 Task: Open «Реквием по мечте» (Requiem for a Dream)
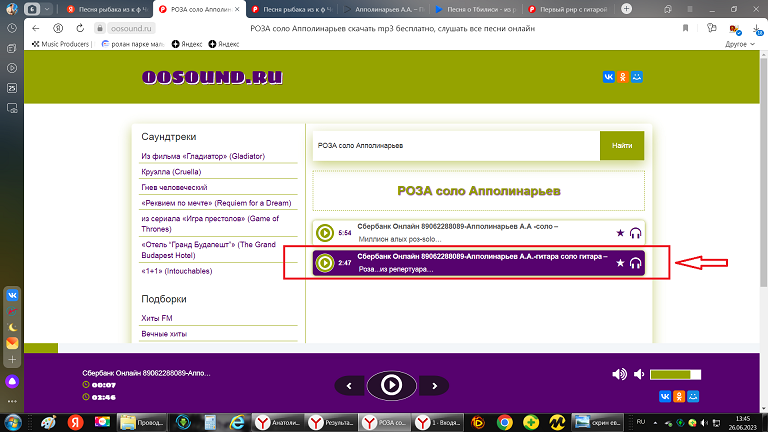click(216, 203)
